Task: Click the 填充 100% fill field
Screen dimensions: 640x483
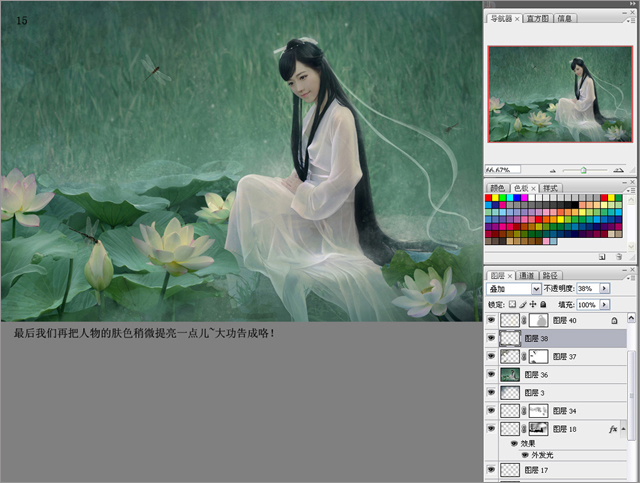Action: (x=588, y=305)
